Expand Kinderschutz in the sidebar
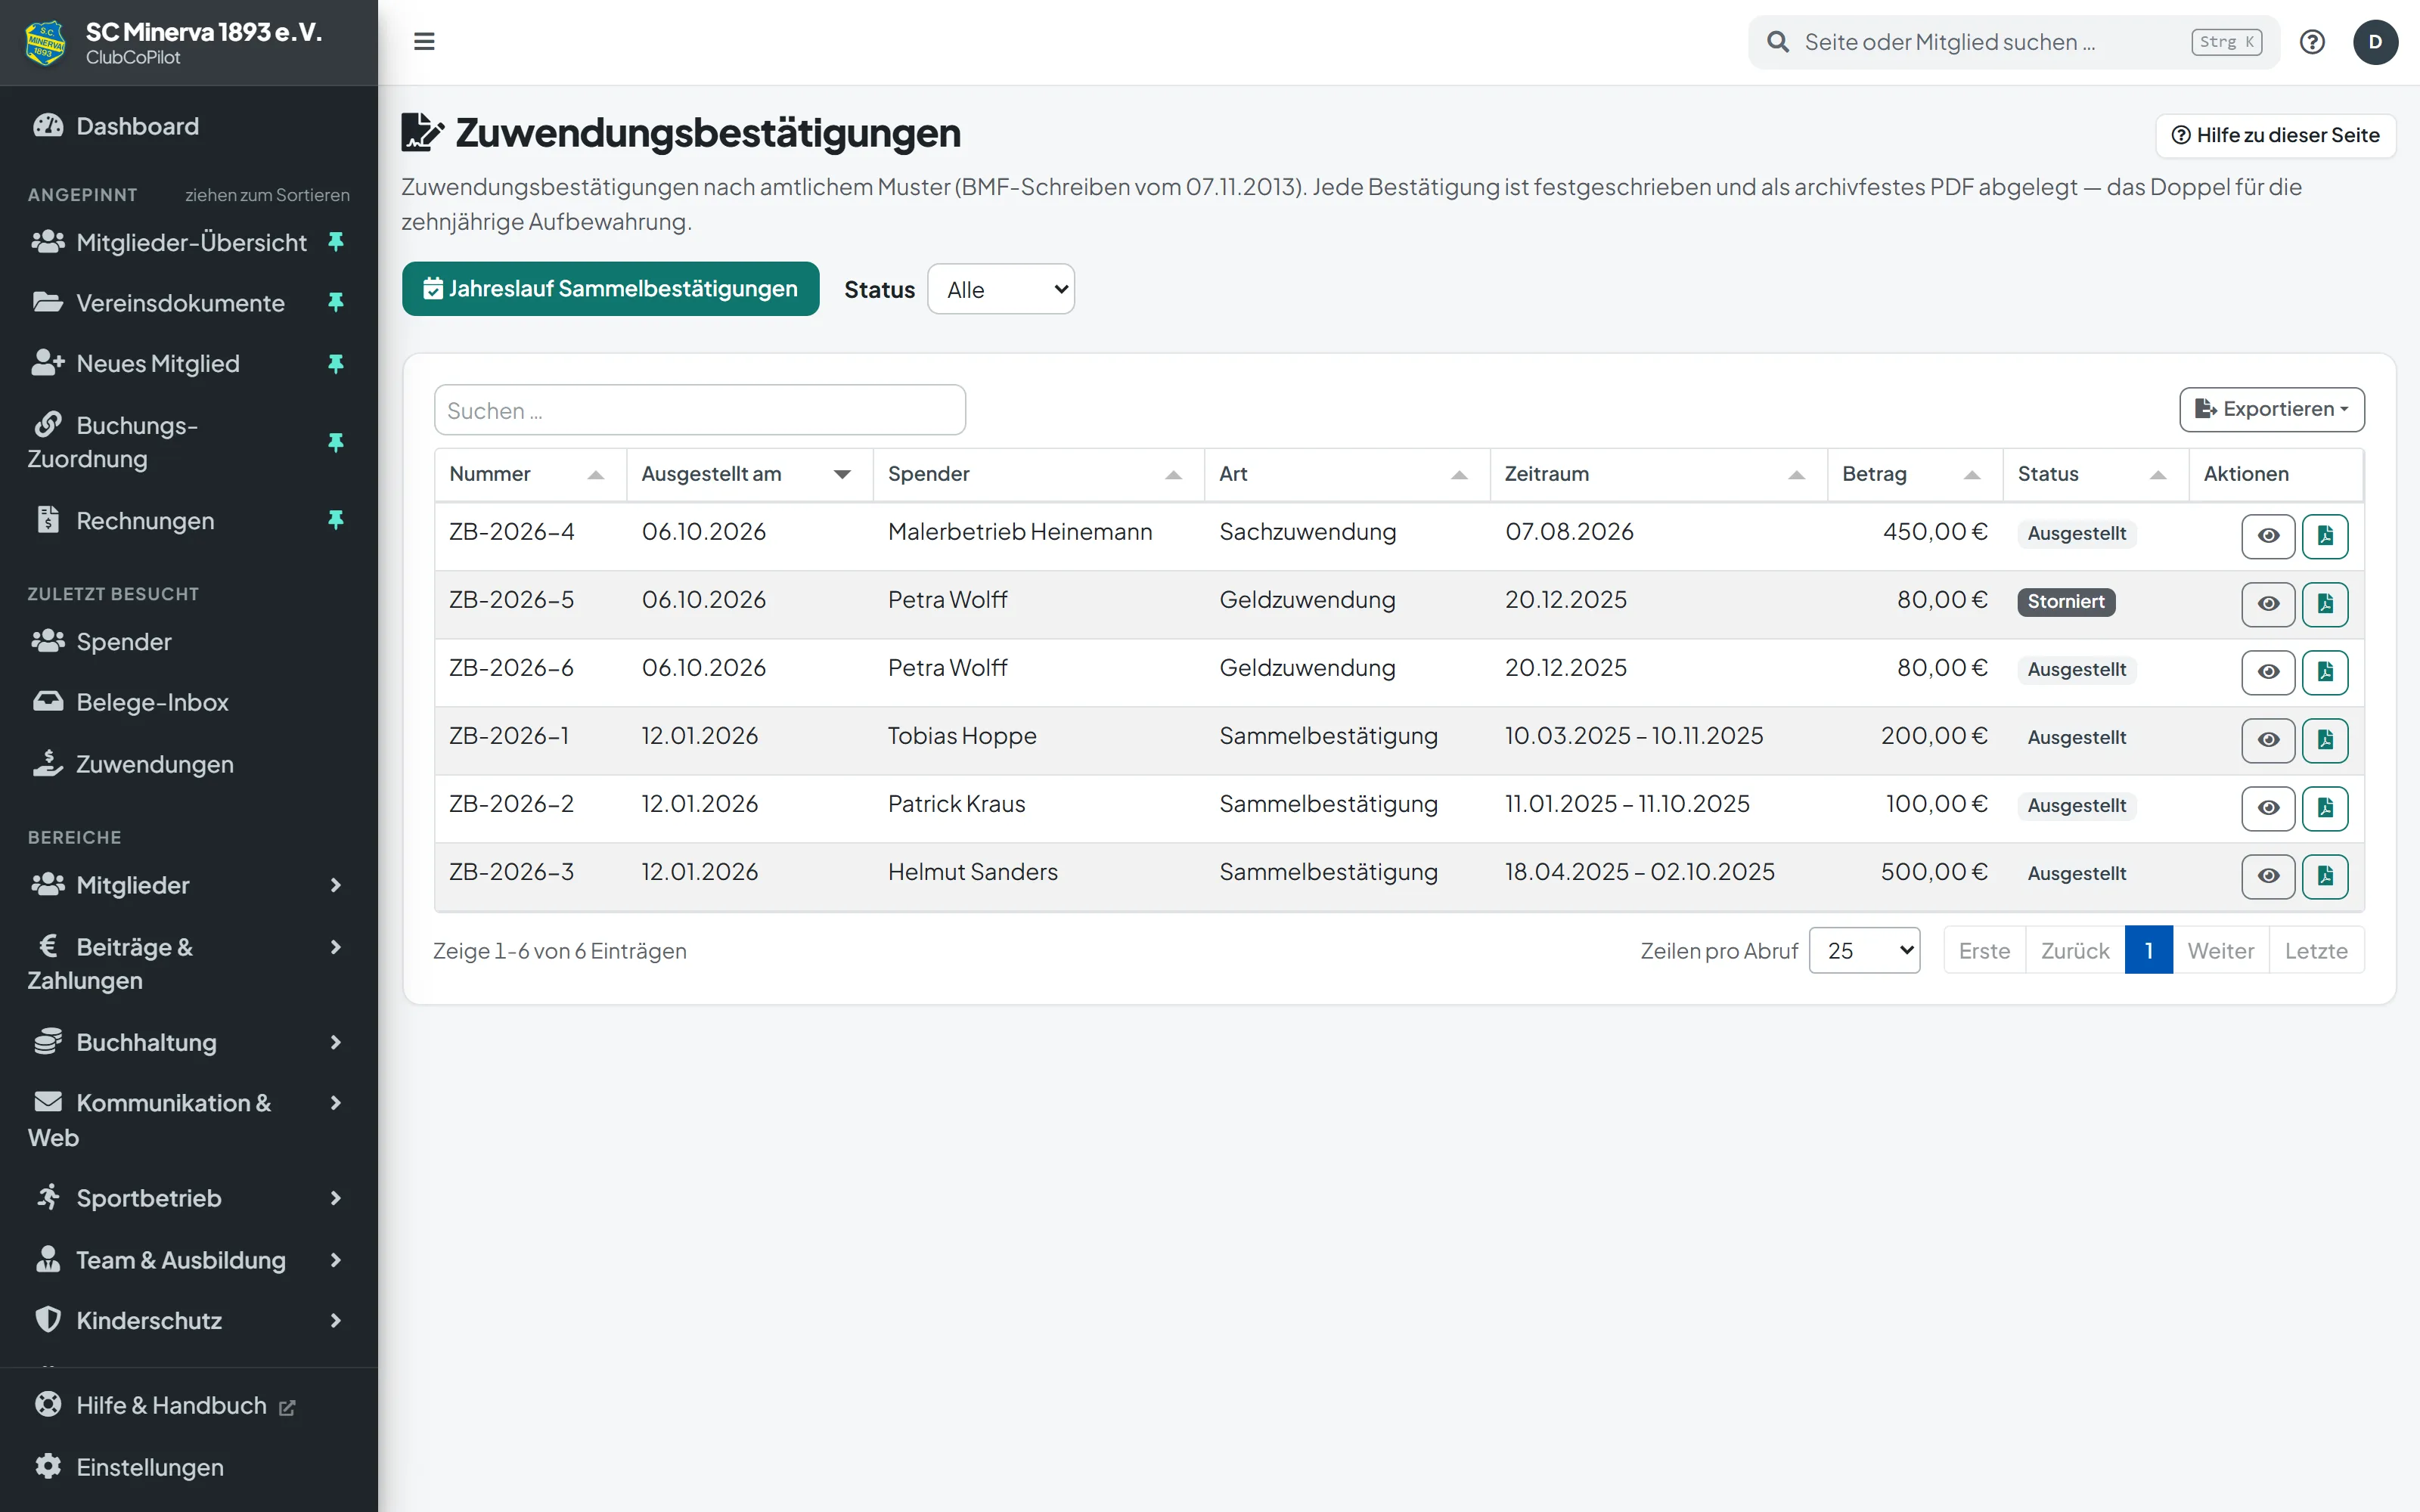The width and height of the screenshot is (2420, 1512). pos(189,1320)
